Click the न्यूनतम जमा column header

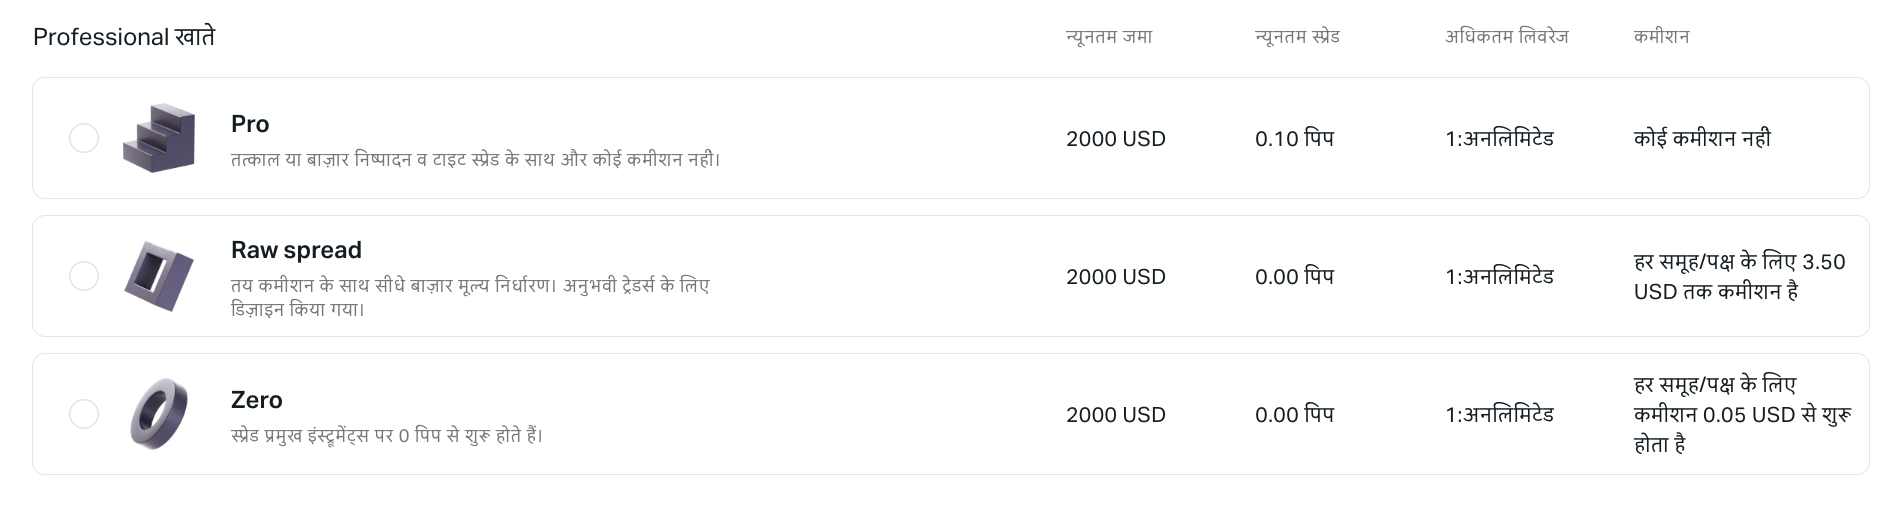point(1109,37)
